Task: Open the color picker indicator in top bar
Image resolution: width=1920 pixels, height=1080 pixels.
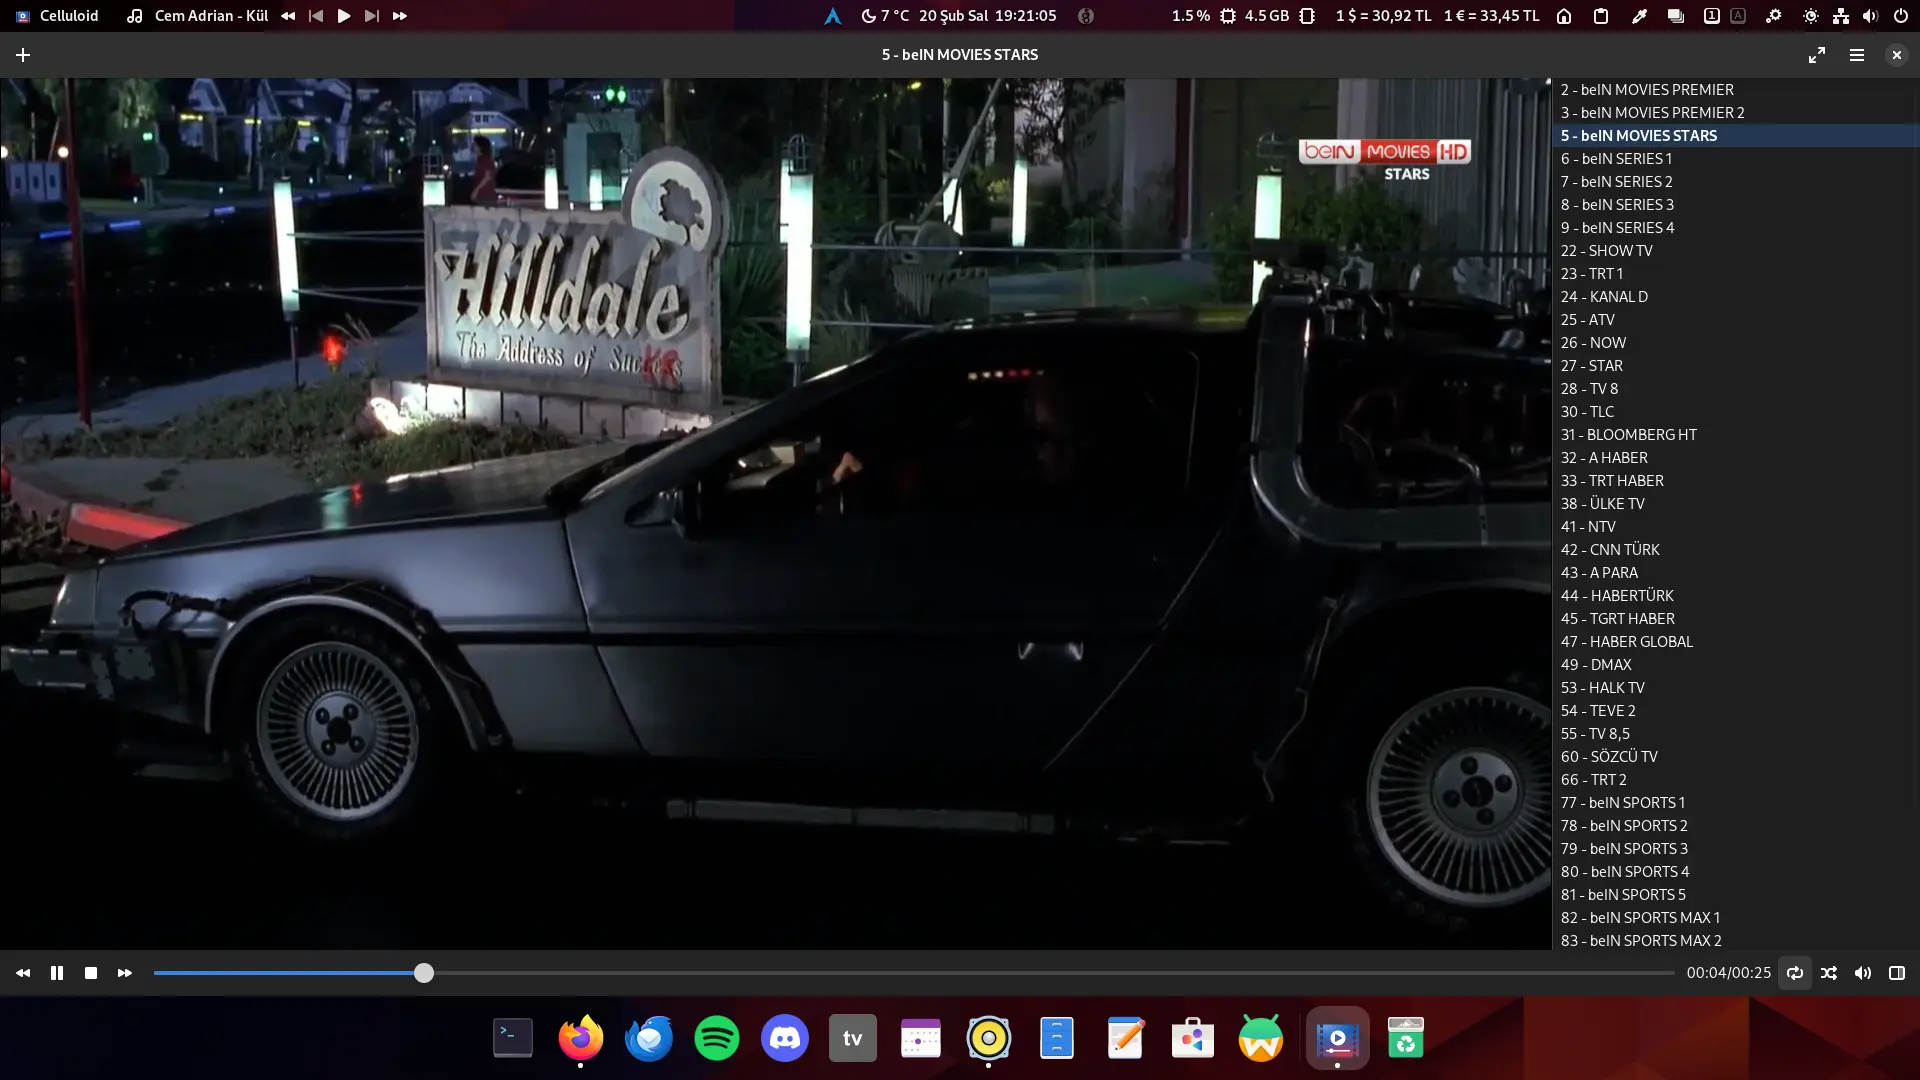Action: click(x=1639, y=16)
